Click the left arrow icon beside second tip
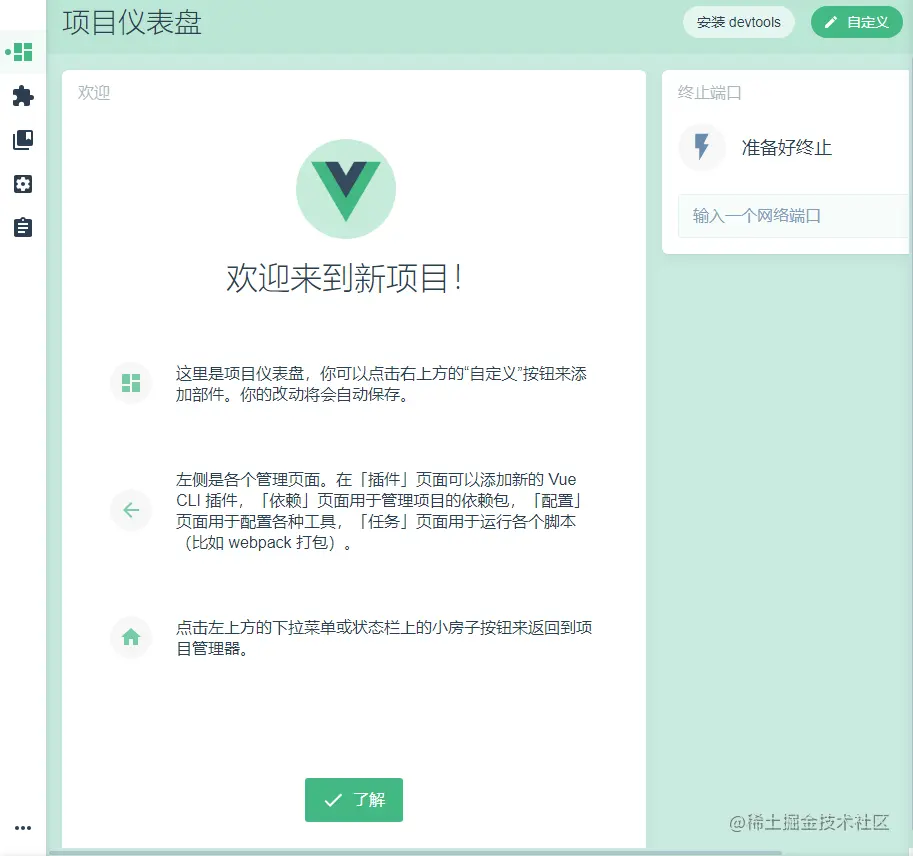This screenshot has height=856, width=913. coord(131,510)
